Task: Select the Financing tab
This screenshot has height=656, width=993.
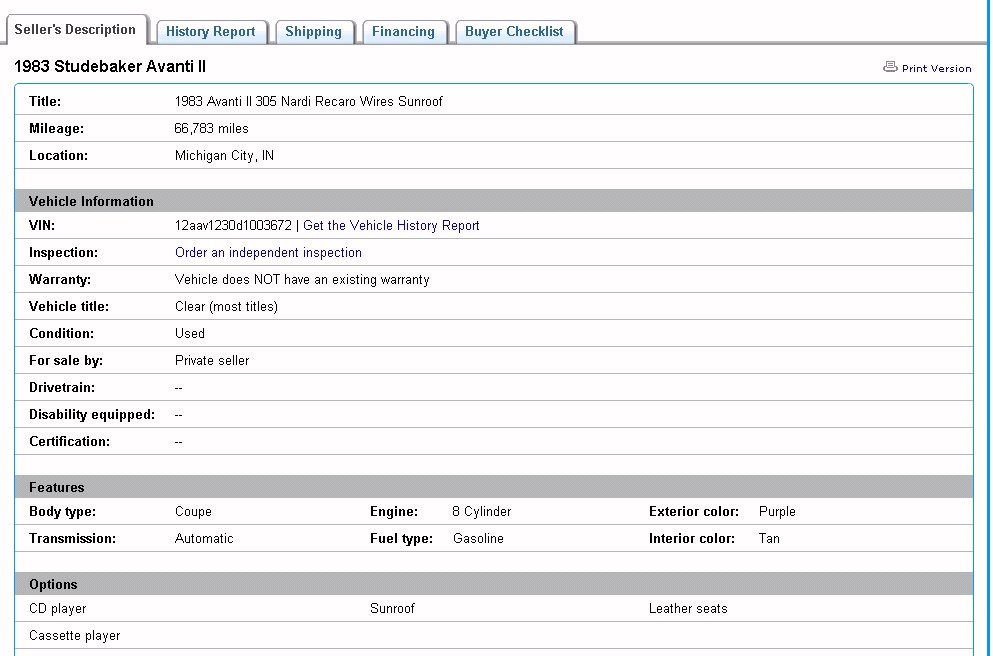Action: [x=403, y=32]
